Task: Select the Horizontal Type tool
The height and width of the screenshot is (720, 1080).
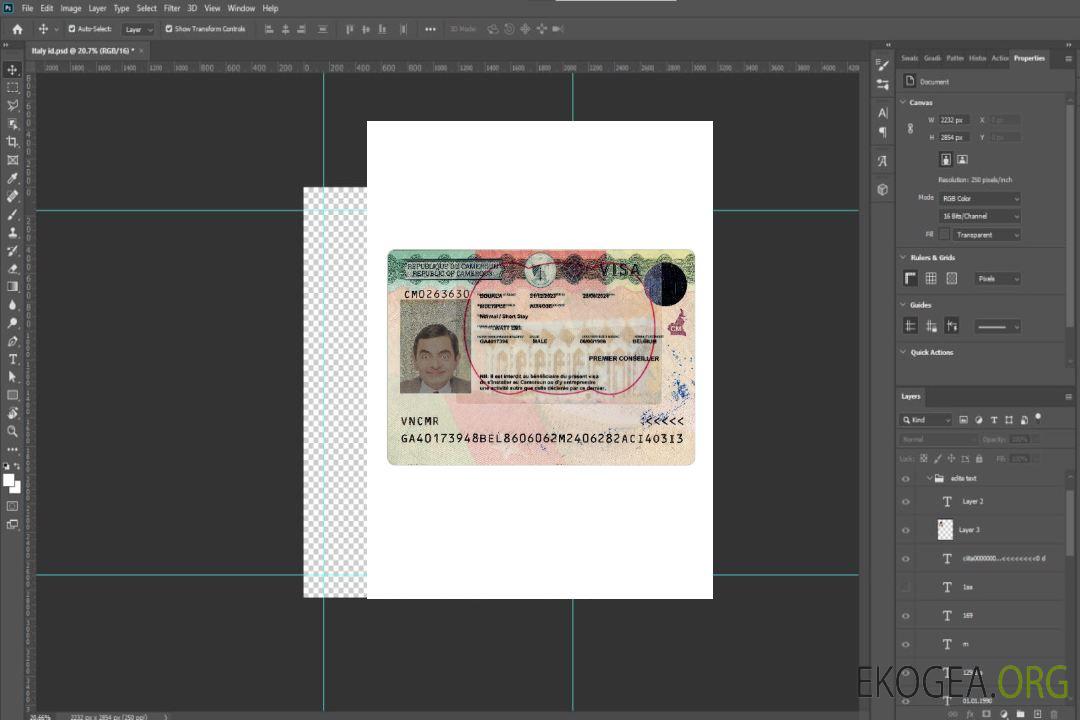Action: pyautogui.click(x=12, y=359)
